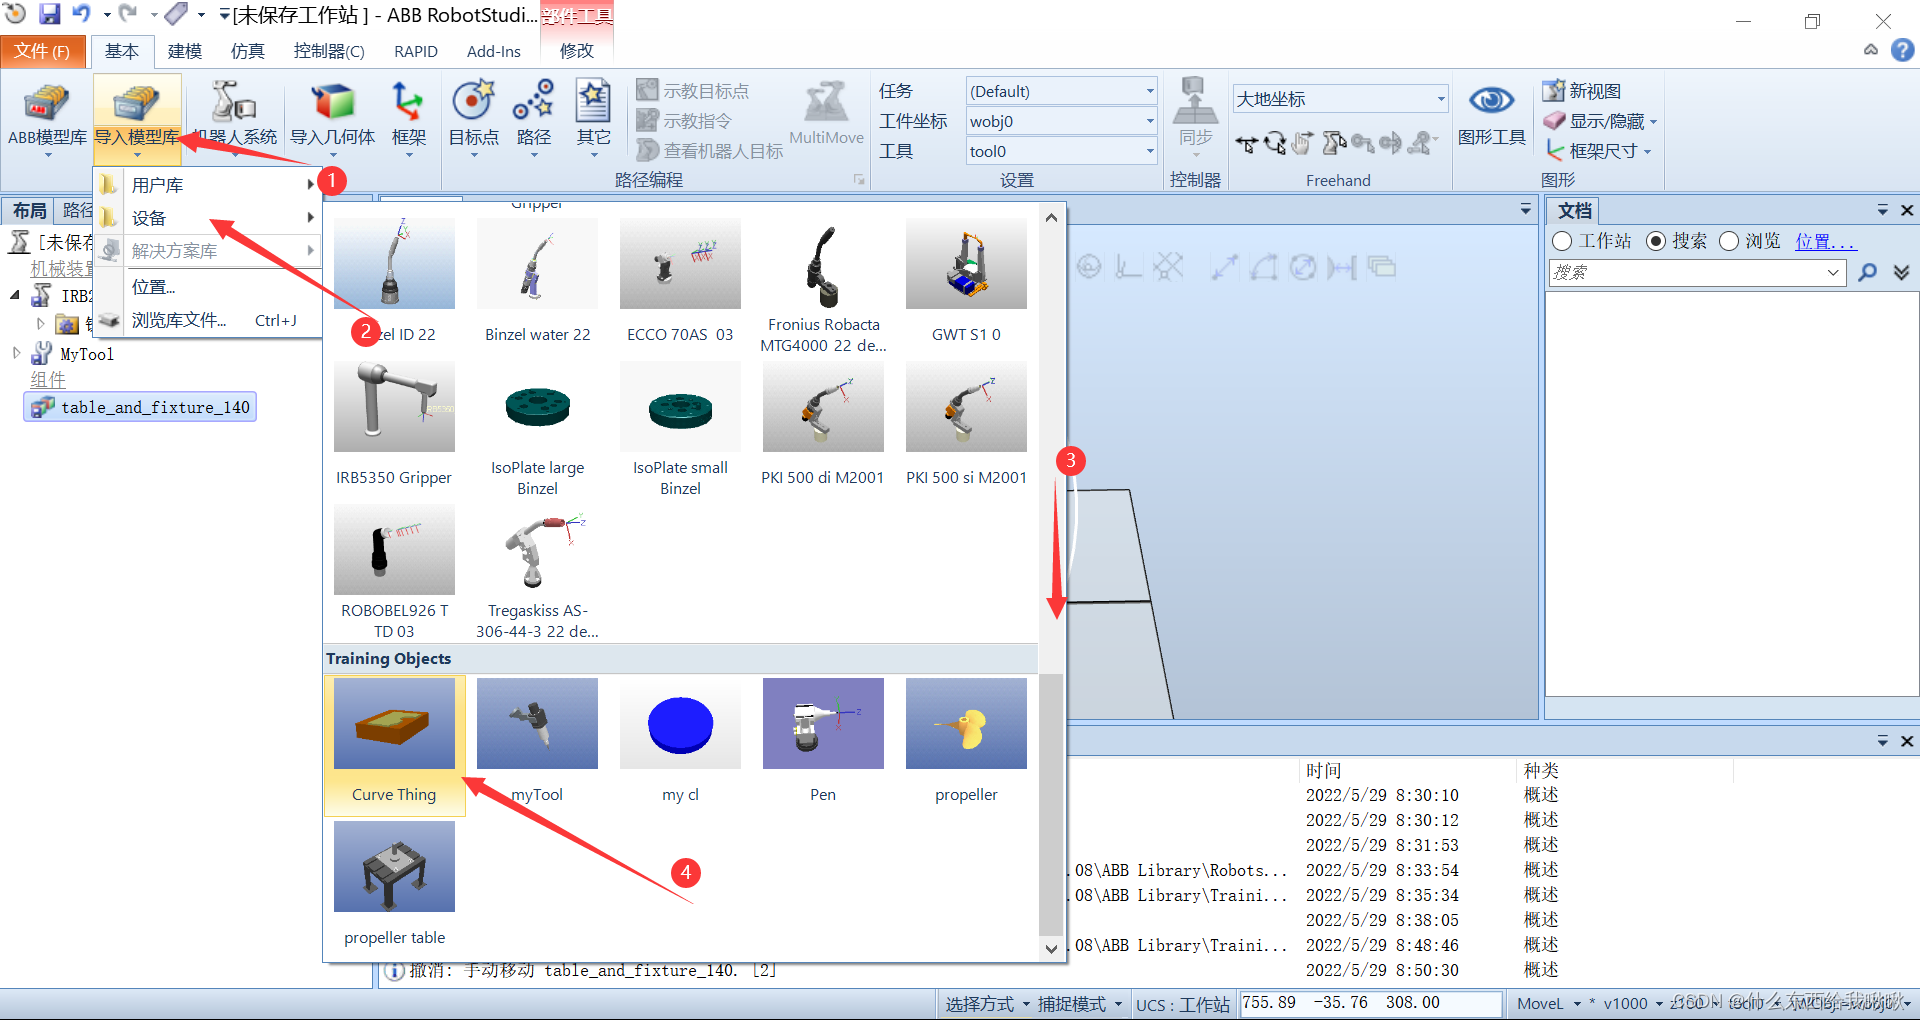This screenshot has height=1020, width=1920.
Task: Click the gallery vertical scrollbar thumb
Action: click(x=1051, y=803)
